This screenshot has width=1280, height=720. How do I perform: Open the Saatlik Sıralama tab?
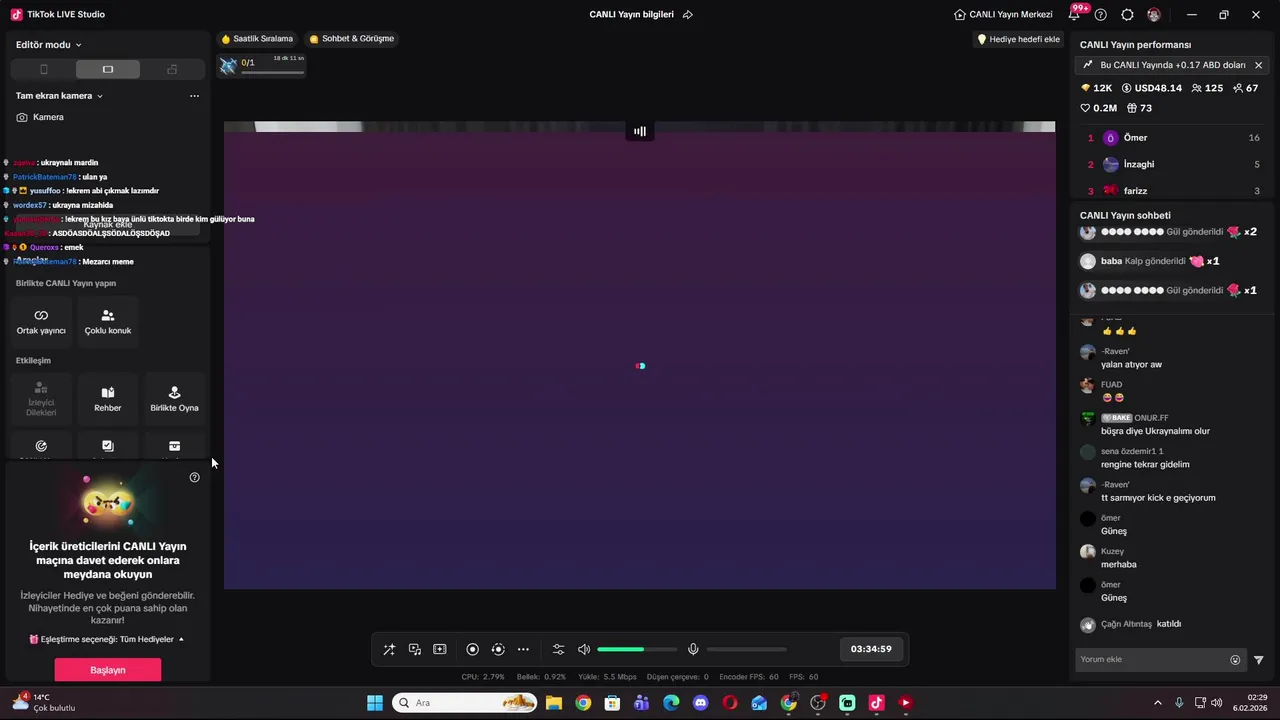pos(257,39)
